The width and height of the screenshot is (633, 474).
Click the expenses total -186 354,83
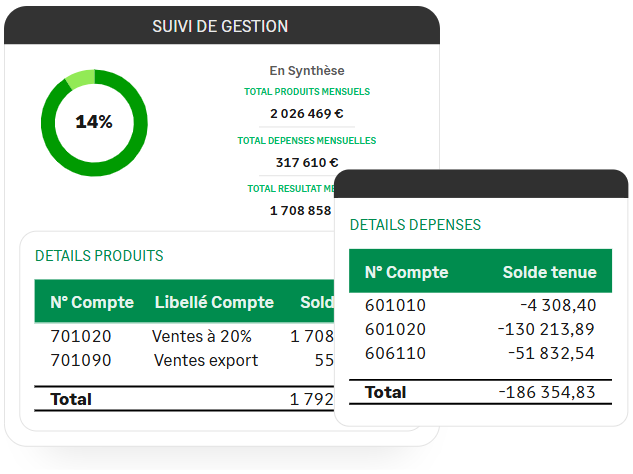point(546,392)
